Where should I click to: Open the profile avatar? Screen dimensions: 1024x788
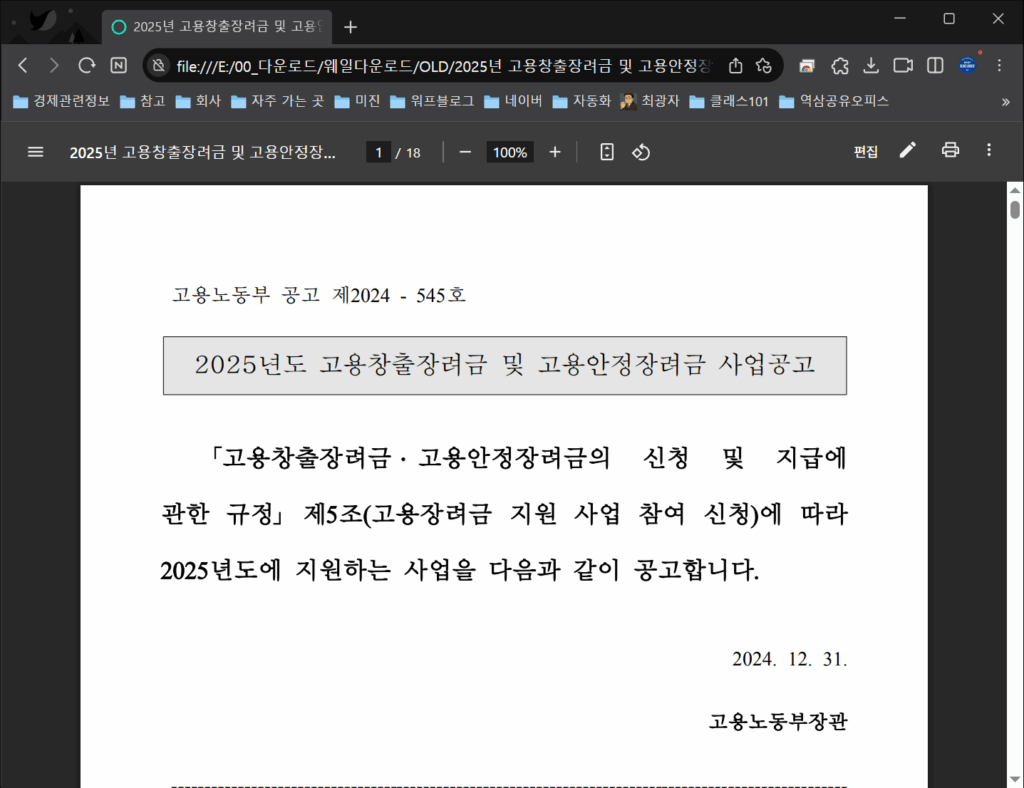click(x=967, y=65)
